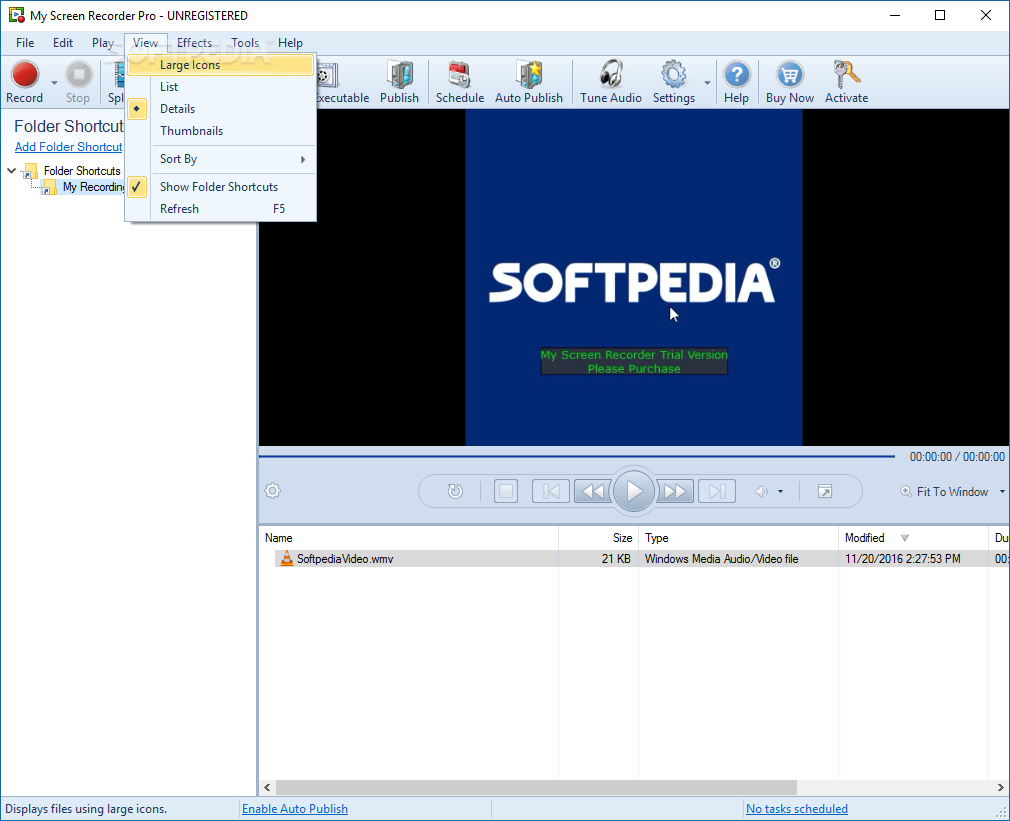Viewport: 1010px width, 821px height.
Task: Click the Folder Shortcuts root folder icon
Action: (30, 171)
